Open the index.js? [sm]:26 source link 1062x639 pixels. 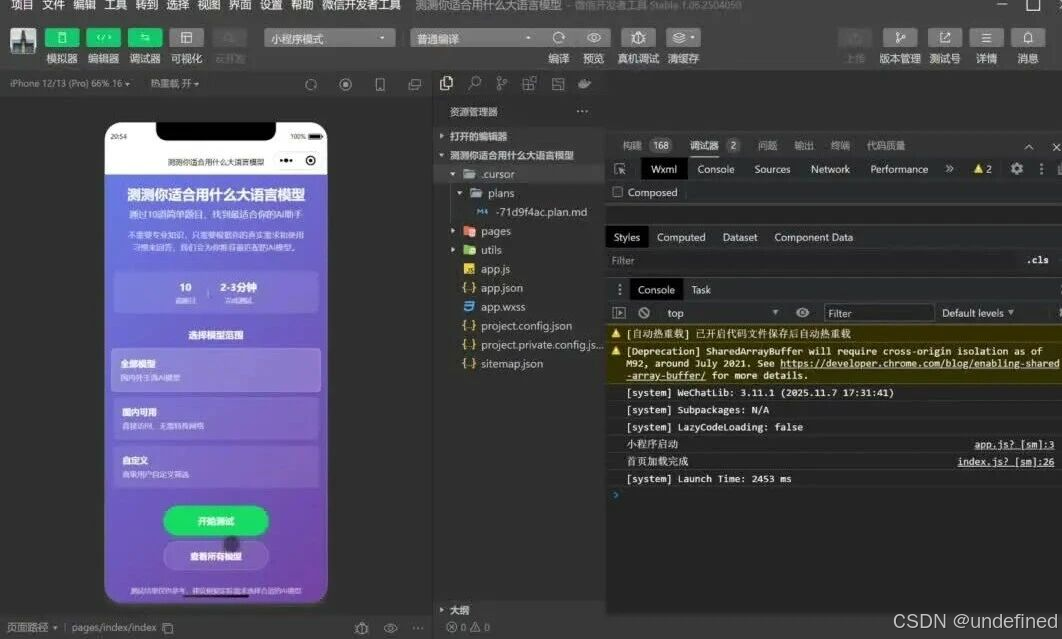1006,461
